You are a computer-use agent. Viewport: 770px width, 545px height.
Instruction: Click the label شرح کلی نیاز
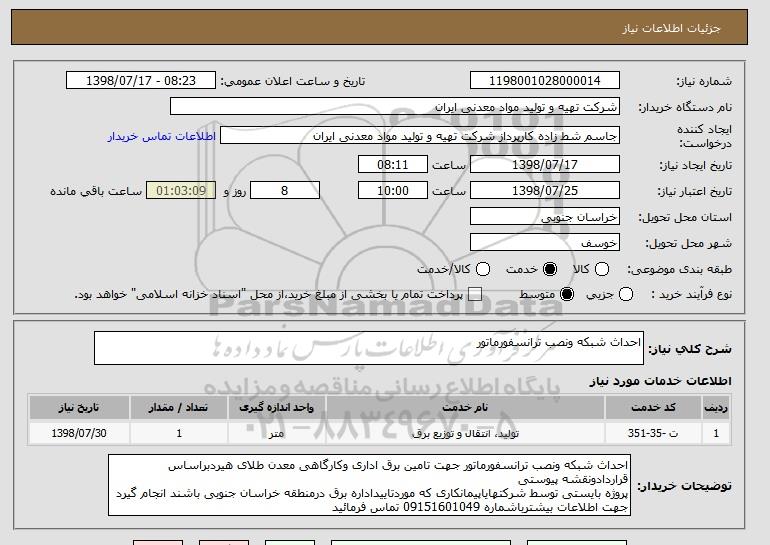point(689,349)
